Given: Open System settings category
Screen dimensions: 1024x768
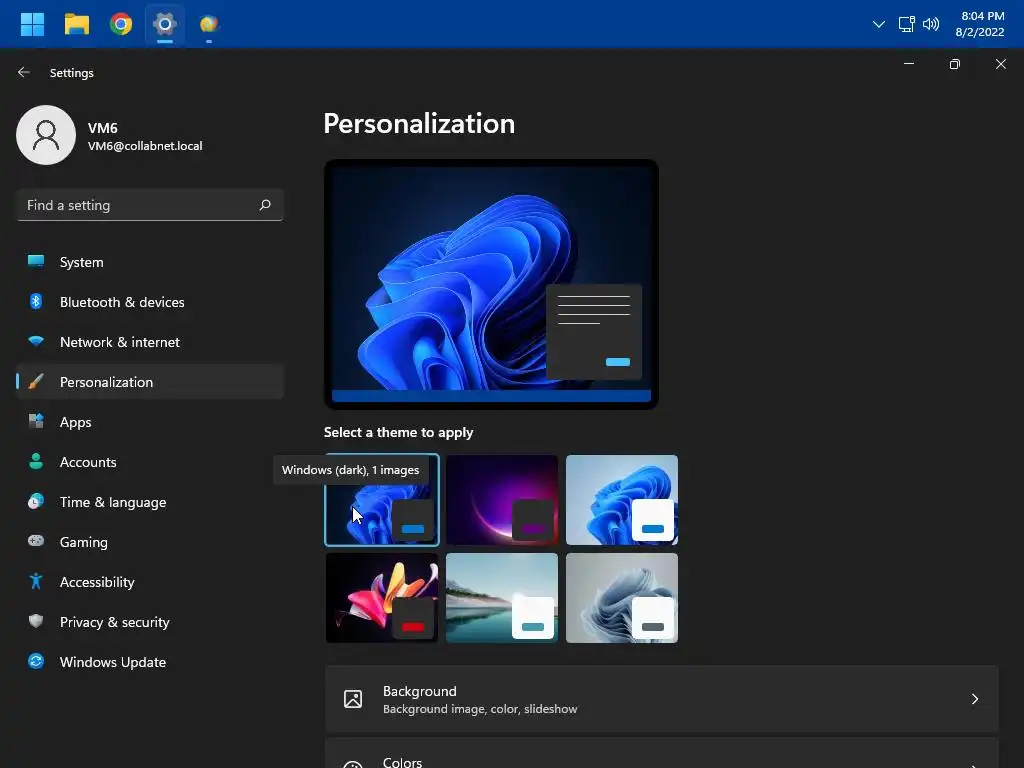Looking at the screenshot, I should point(150,262).
